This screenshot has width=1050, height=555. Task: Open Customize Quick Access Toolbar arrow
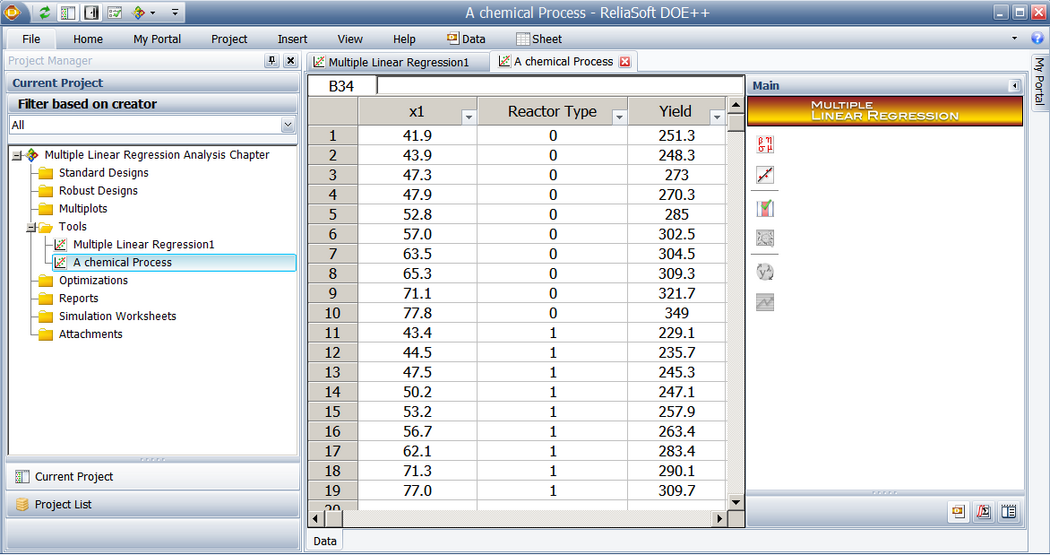tap(175, 13)
